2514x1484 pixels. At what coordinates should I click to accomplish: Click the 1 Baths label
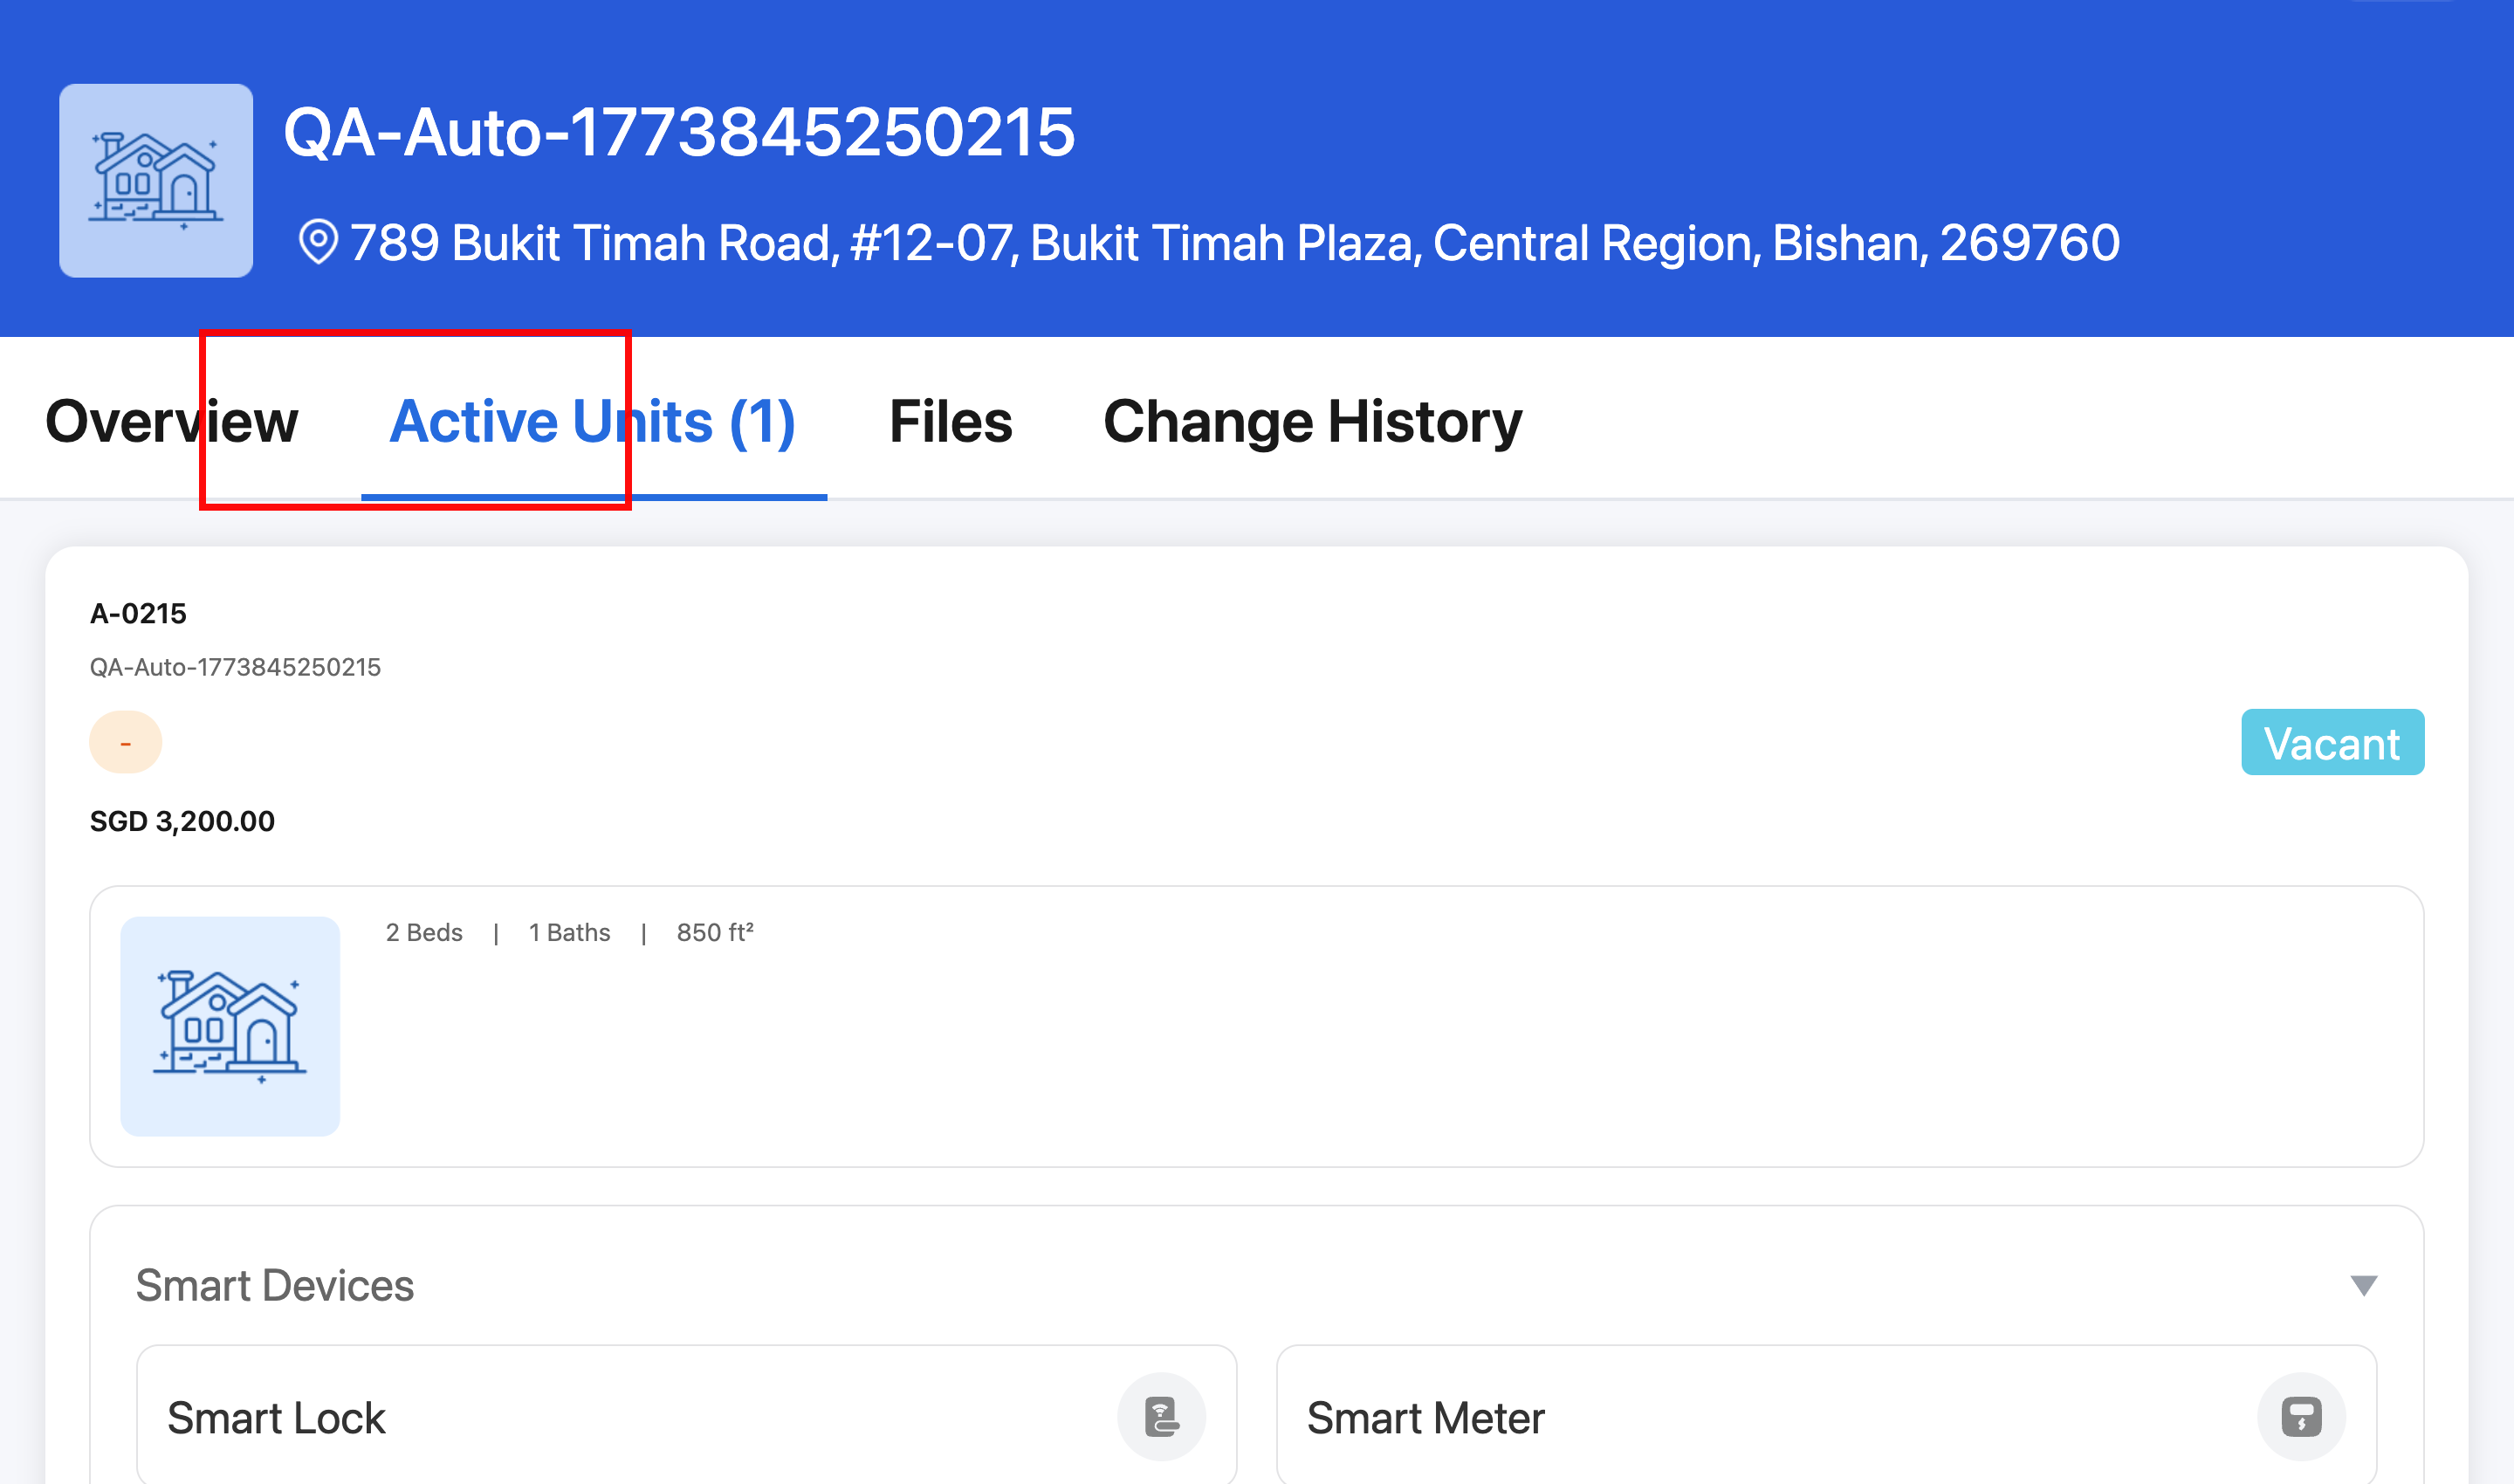click(569, 932)
